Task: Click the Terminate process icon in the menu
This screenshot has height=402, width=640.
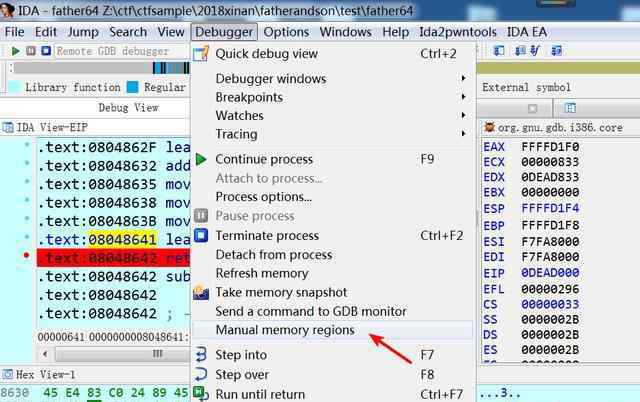Action: [201, 235]
